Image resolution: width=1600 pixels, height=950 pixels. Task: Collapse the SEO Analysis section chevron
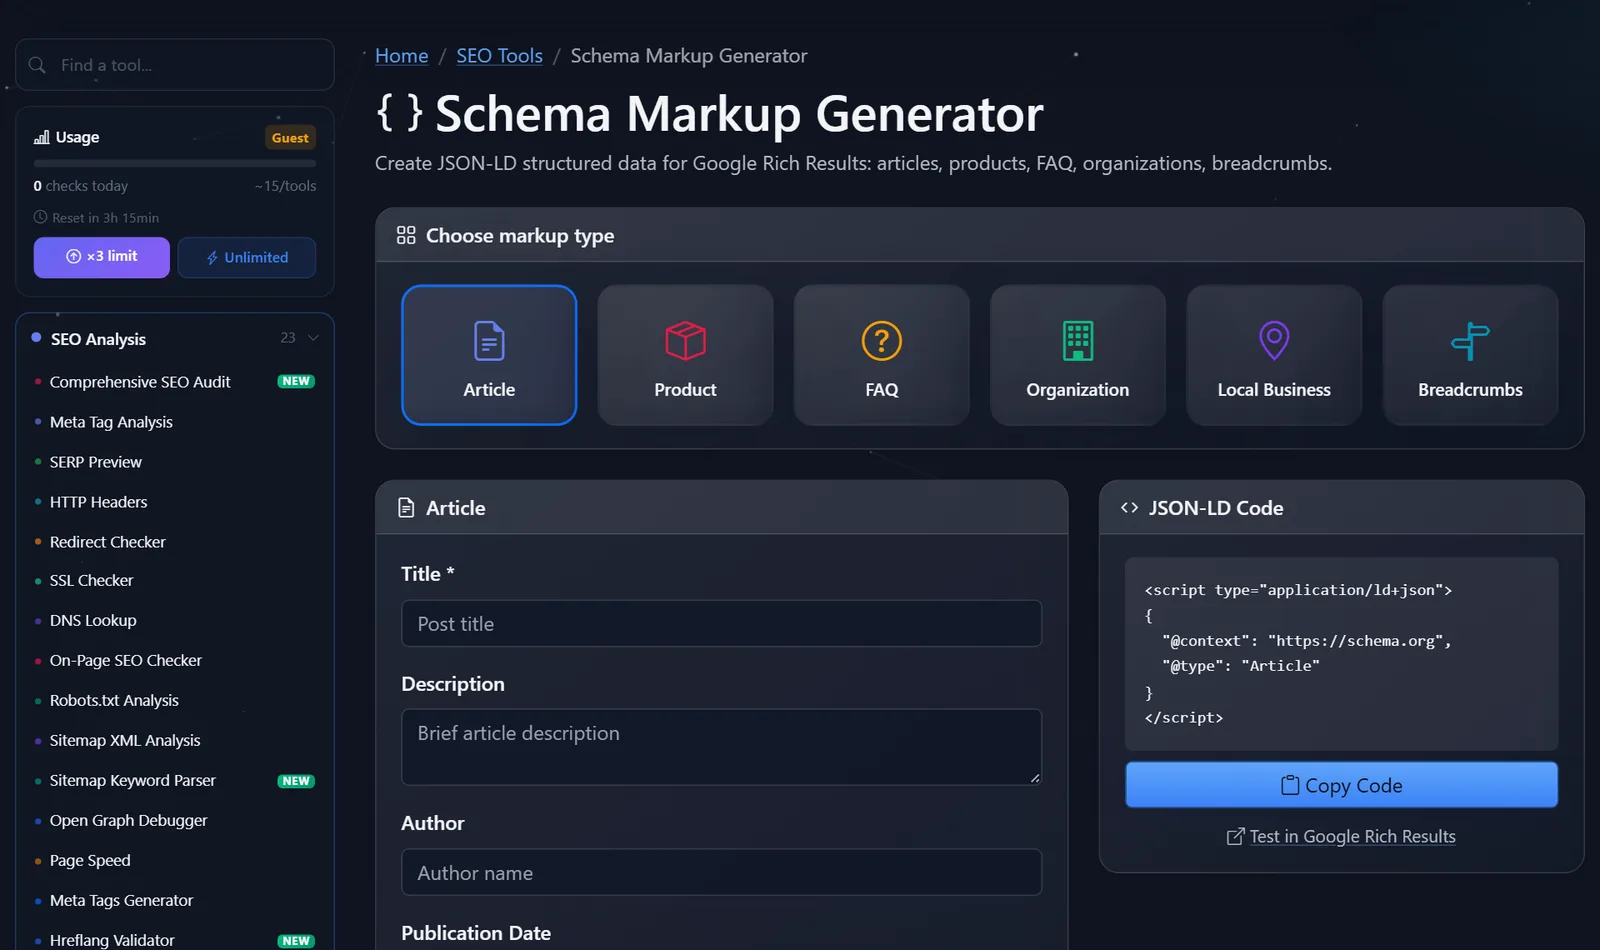313,338
